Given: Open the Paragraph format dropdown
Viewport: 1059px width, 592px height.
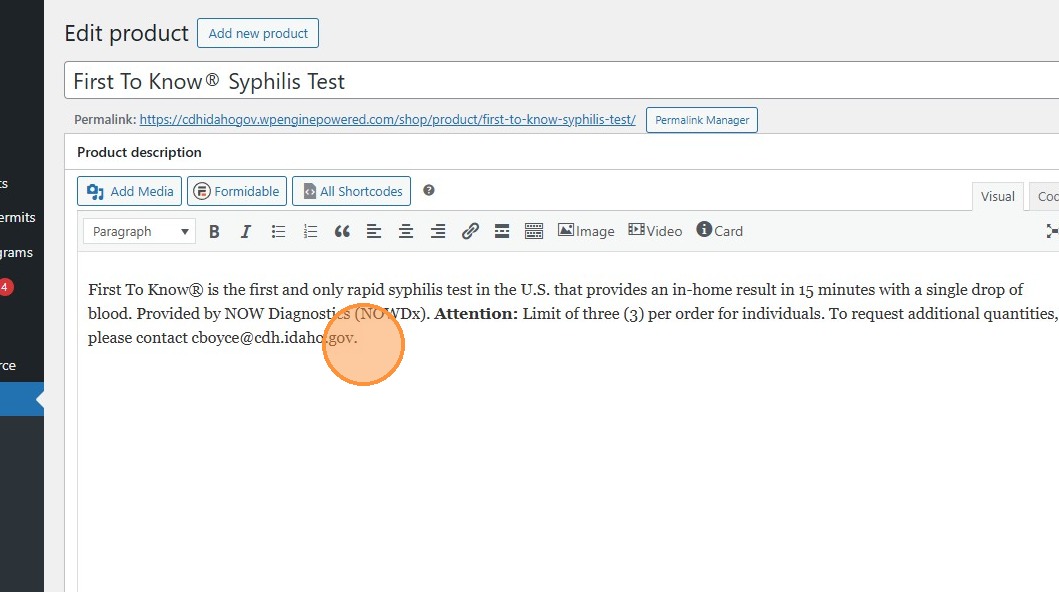Looking at the screenshot, I should (140, 232).
